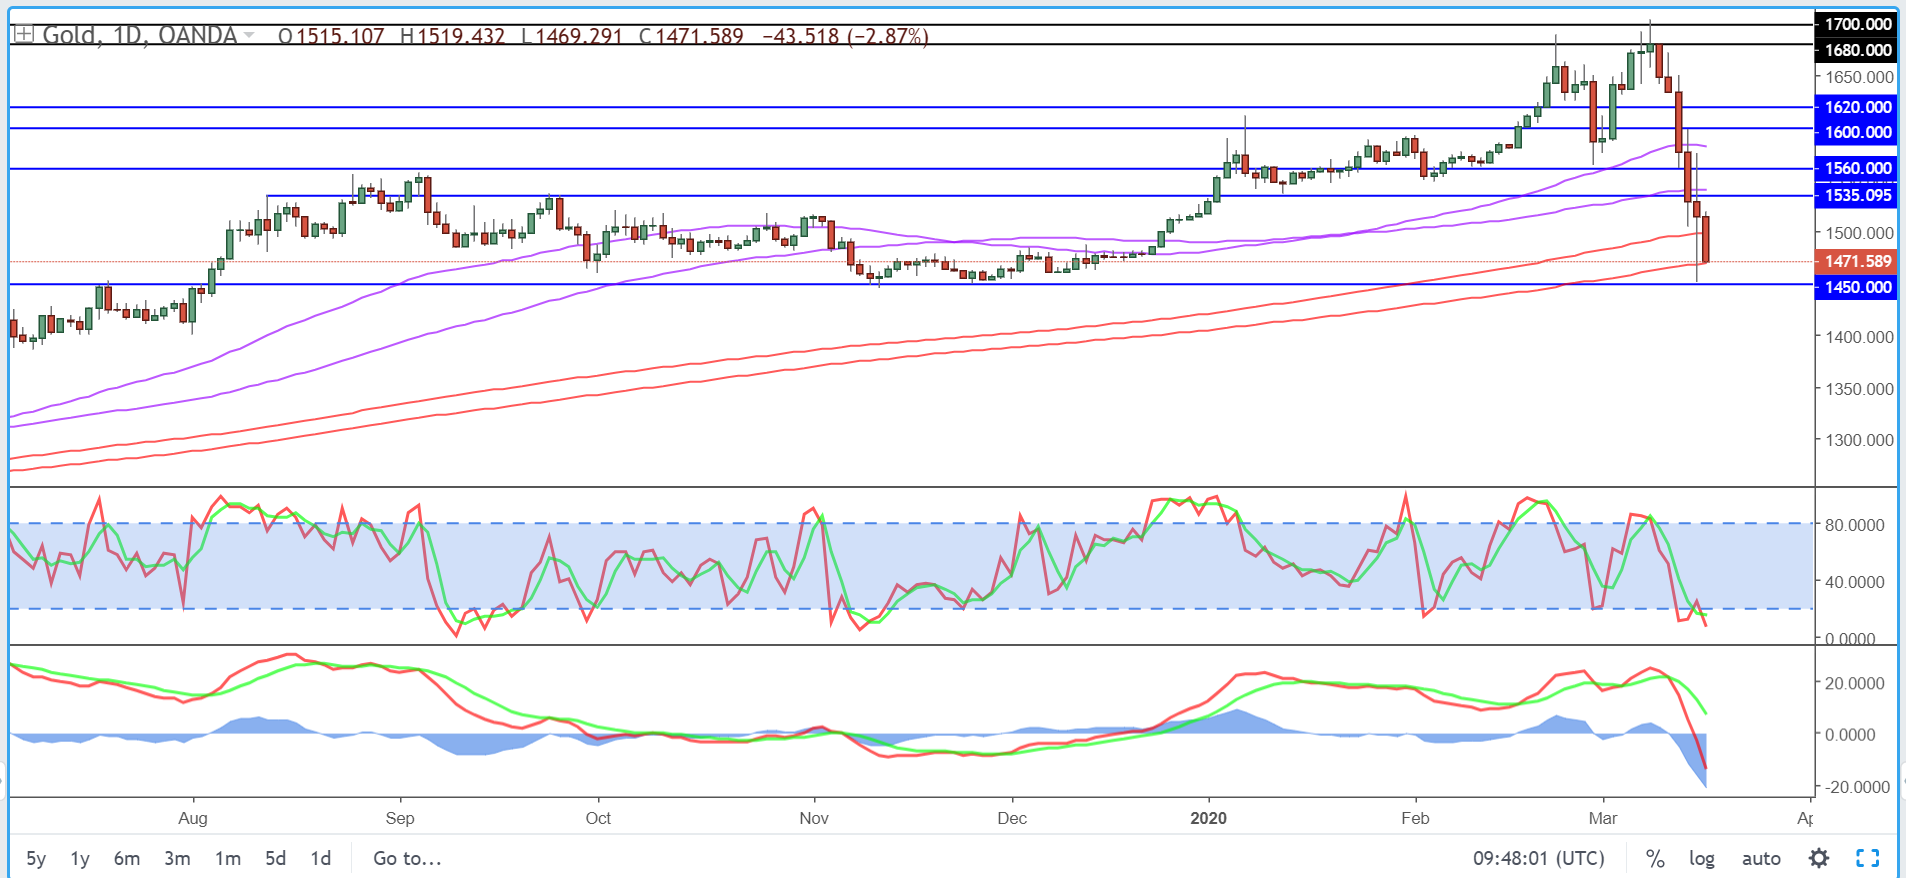
Task: Open chart settings gear icon
Action: [x=1819, y=858]
